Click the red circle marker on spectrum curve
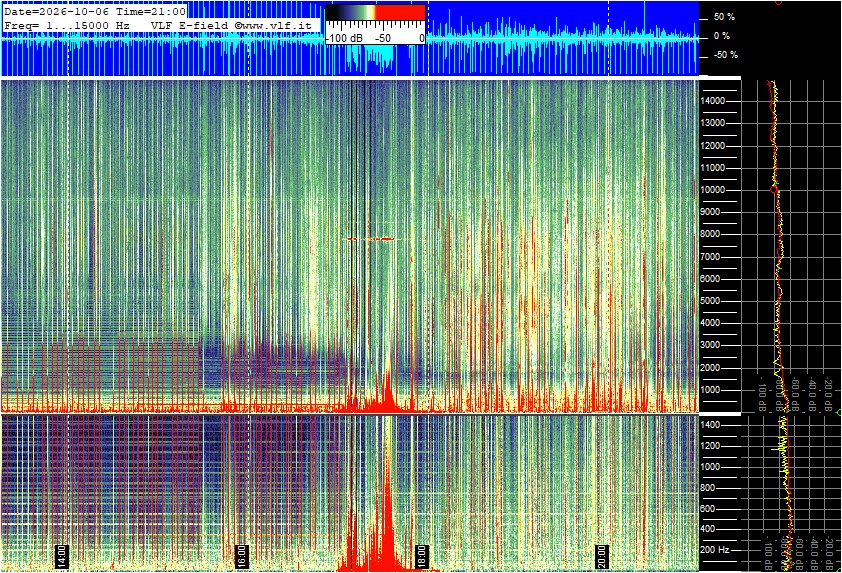 [774, 190]
